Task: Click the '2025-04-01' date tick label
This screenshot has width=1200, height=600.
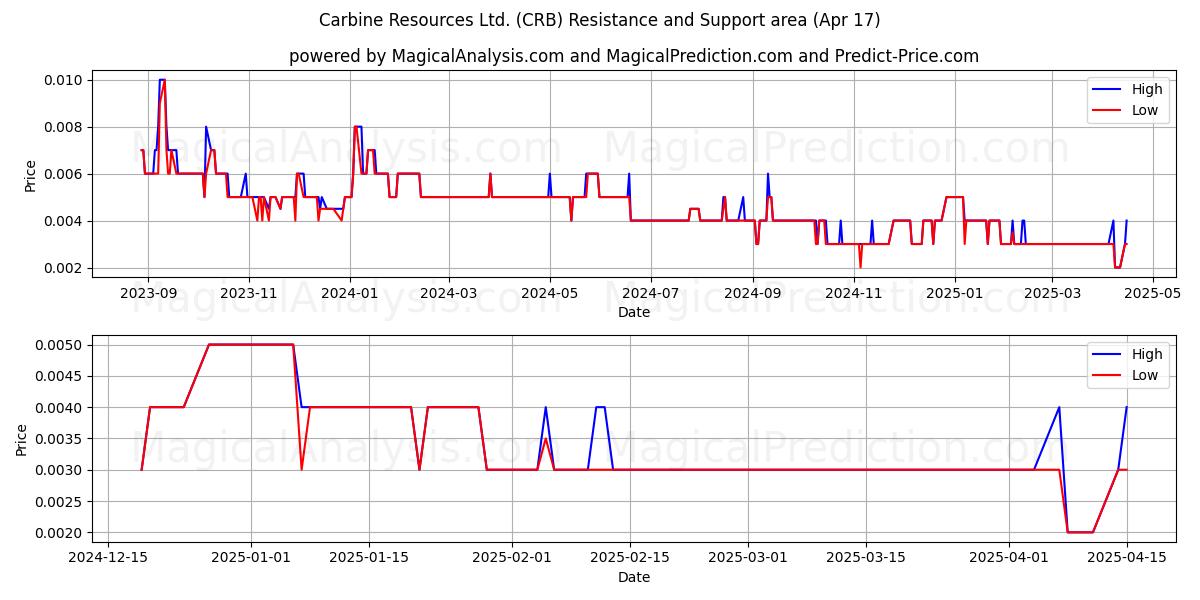Action: [x=1009, y=558]
